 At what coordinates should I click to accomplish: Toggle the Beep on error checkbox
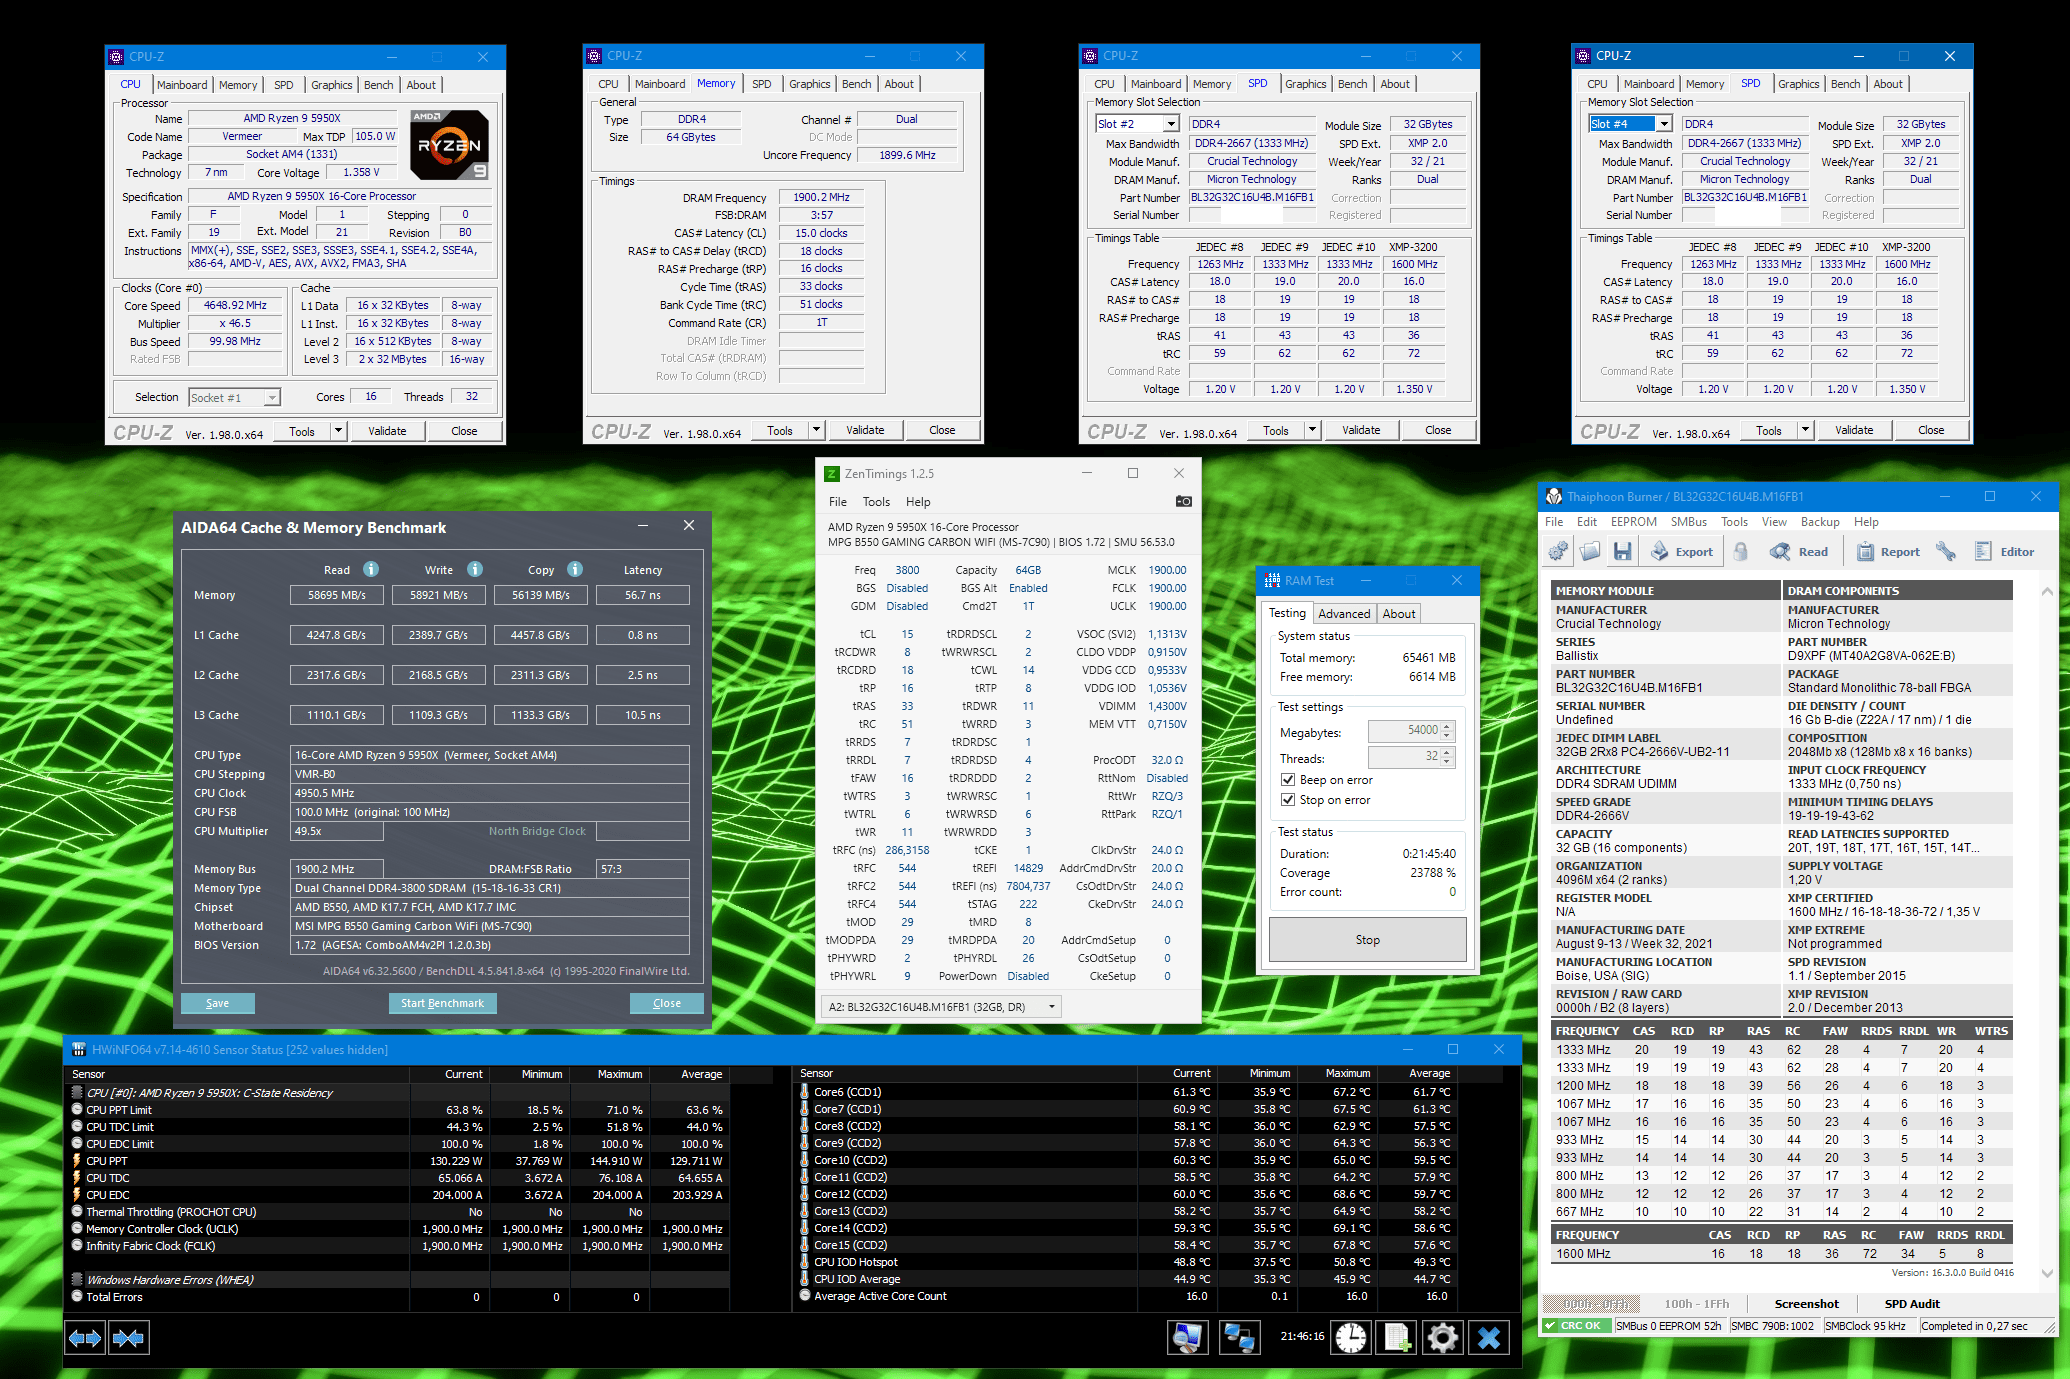(1288, 780)
